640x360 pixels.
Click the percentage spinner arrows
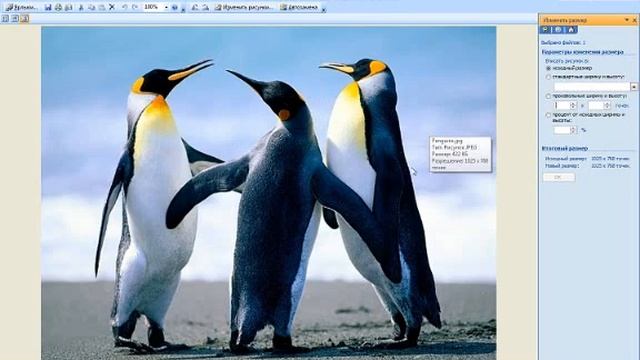click(573, 130)
